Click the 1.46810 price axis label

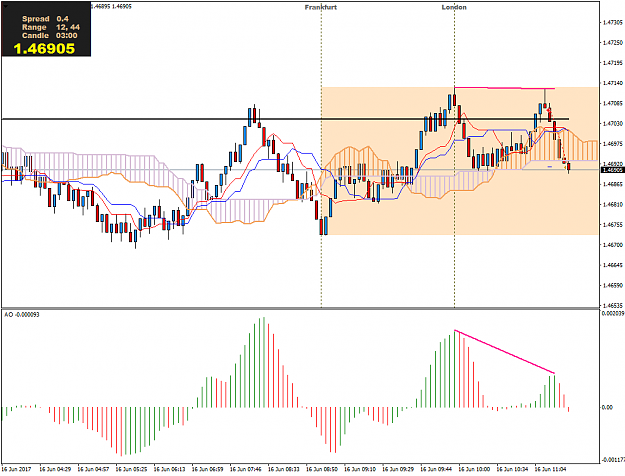coord(612,205)
